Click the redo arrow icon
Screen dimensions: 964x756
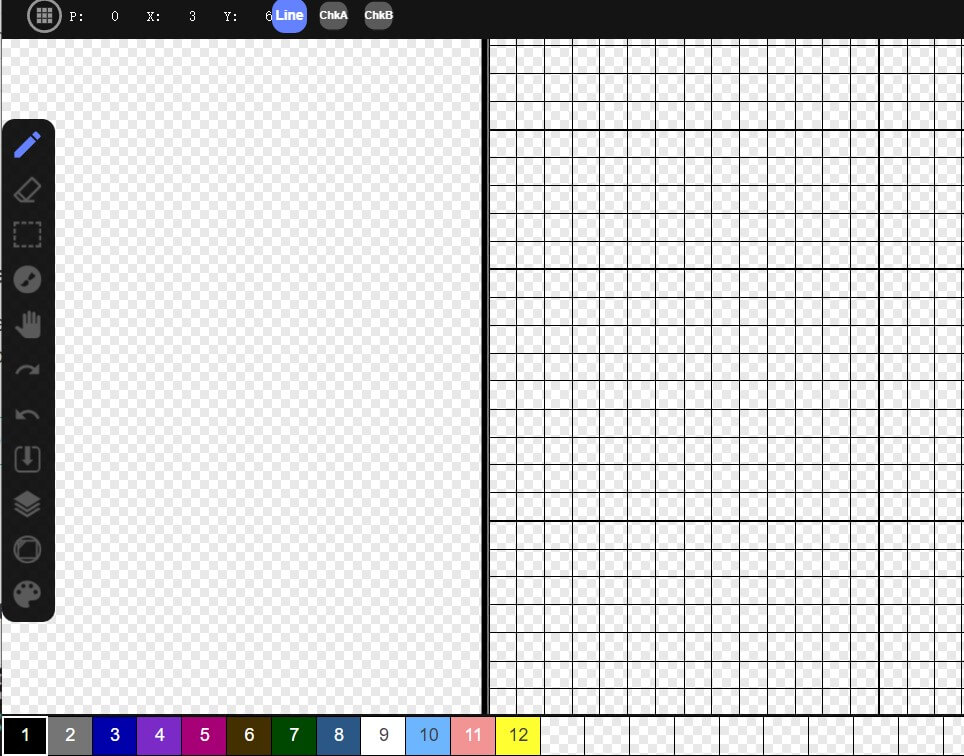pos(28,370)
